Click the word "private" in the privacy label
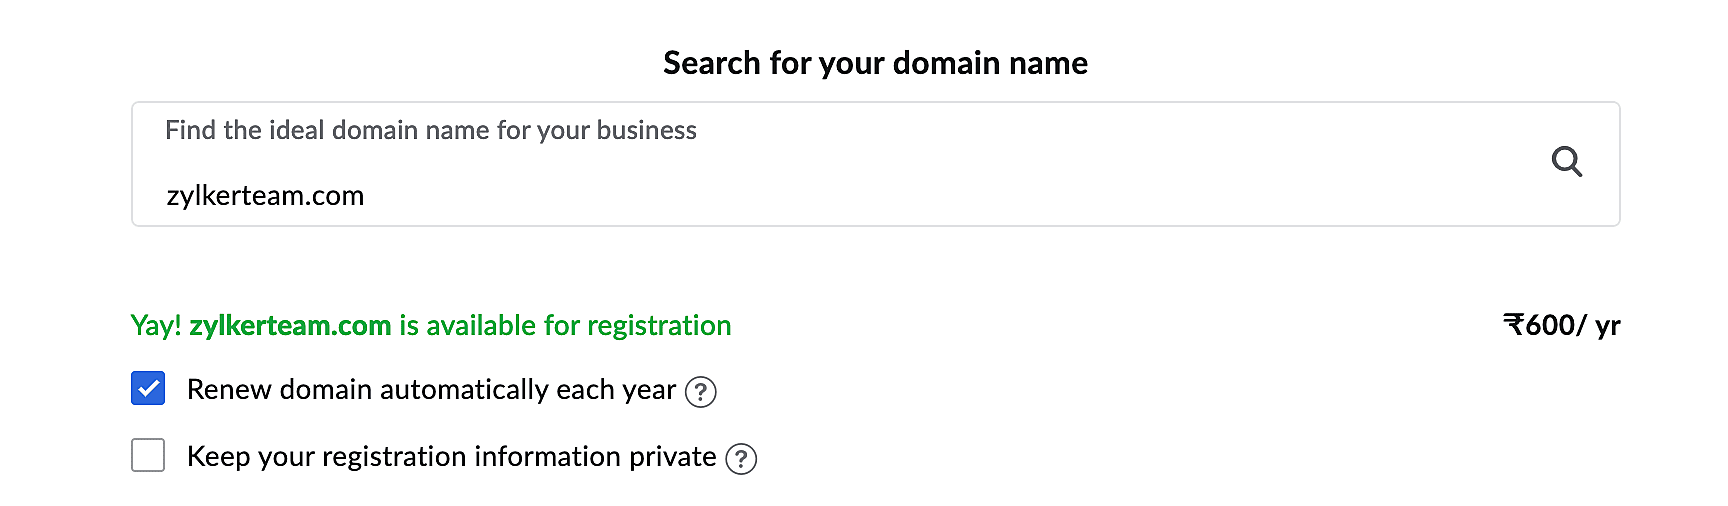Screen dimensions: 1728x506 tap(672, 457)
